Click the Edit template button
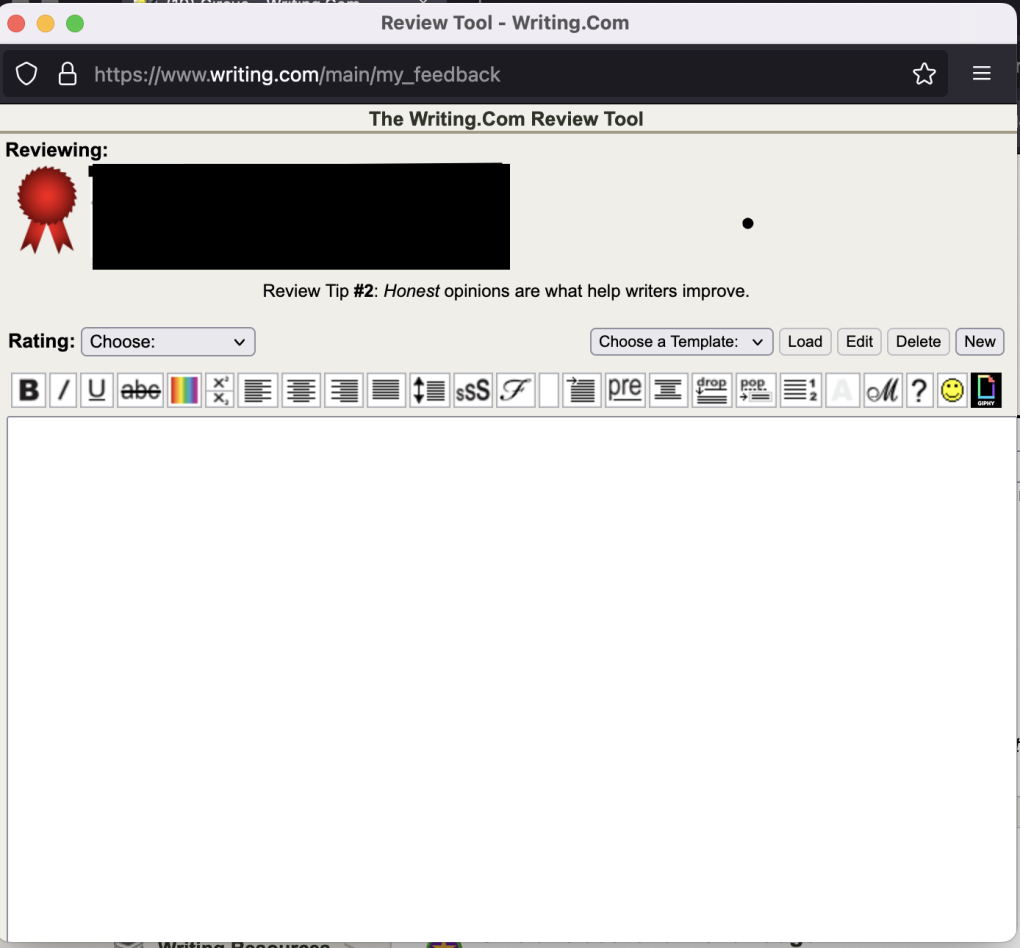The image size is (1020, 948). click(859, 342)
